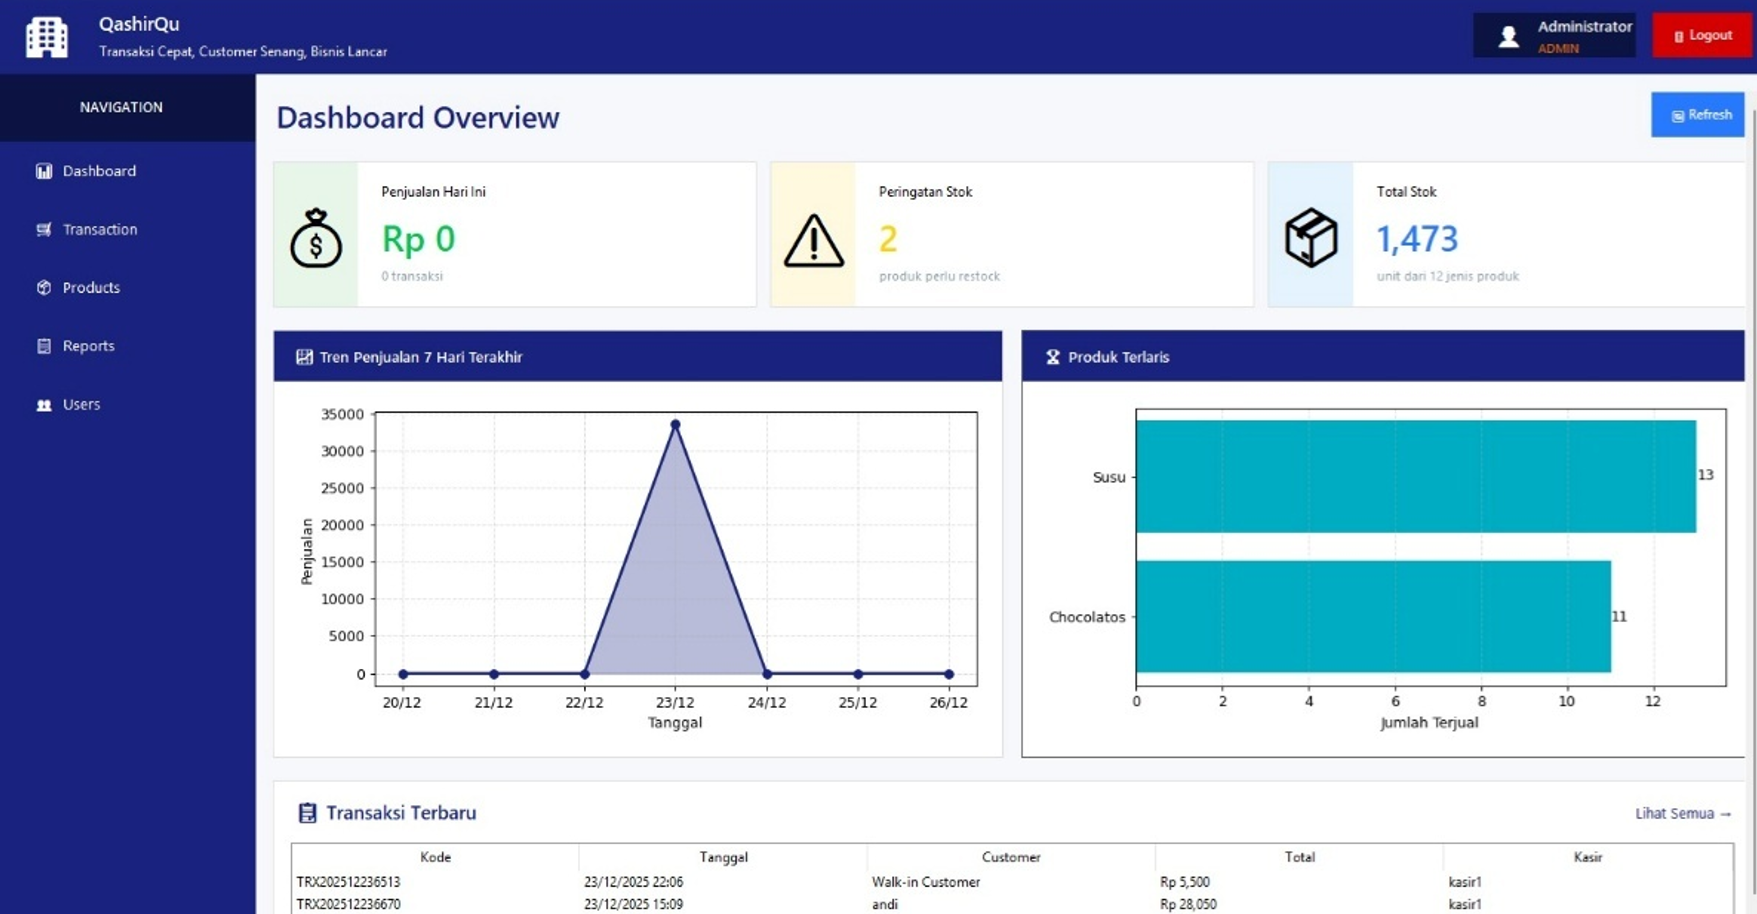Click the Chocolatos bar in the chart
Screen dimensions: 1757x914
1372,616
